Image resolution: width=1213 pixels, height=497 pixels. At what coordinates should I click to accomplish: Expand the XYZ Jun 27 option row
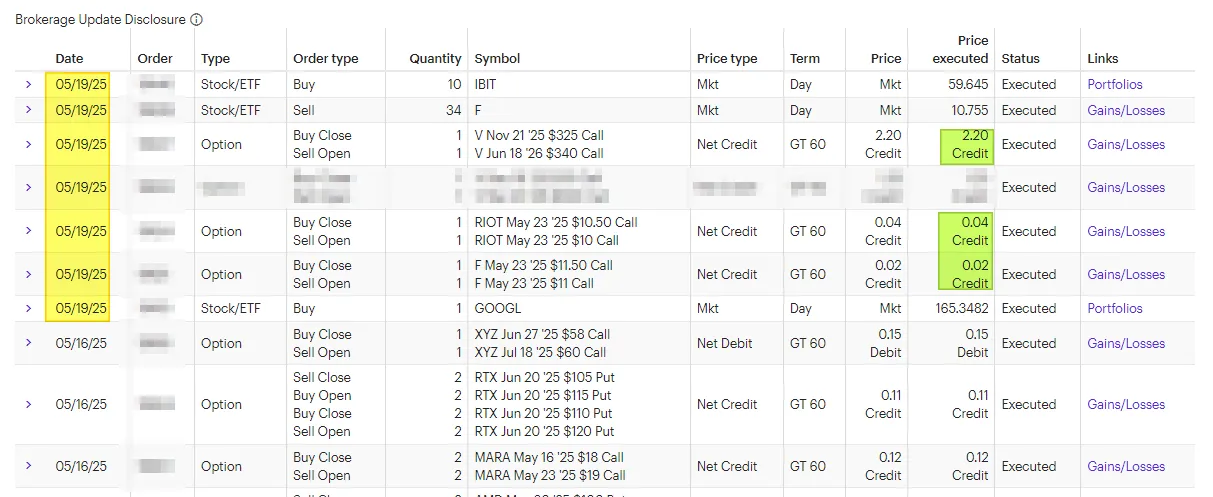pyautogui.click(x=28, y=344)
